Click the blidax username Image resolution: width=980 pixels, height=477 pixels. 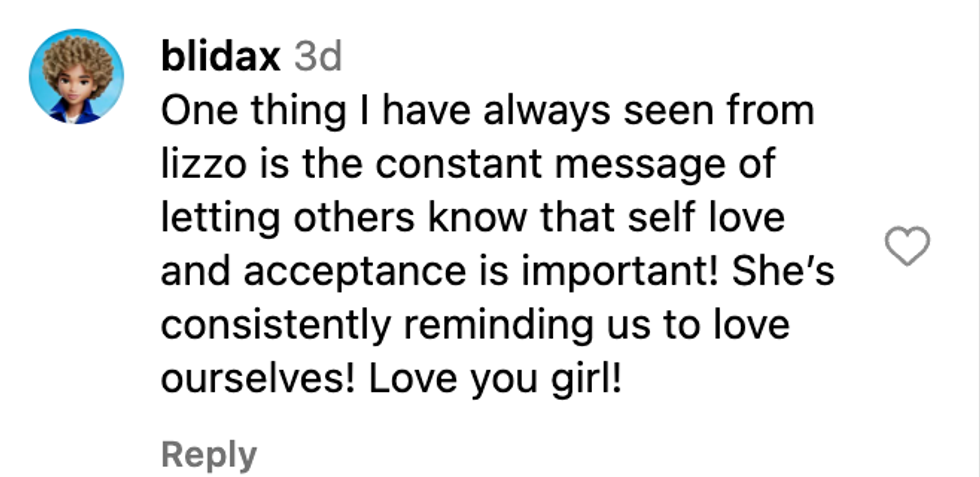pyautogui.click(x=220, y=57)
